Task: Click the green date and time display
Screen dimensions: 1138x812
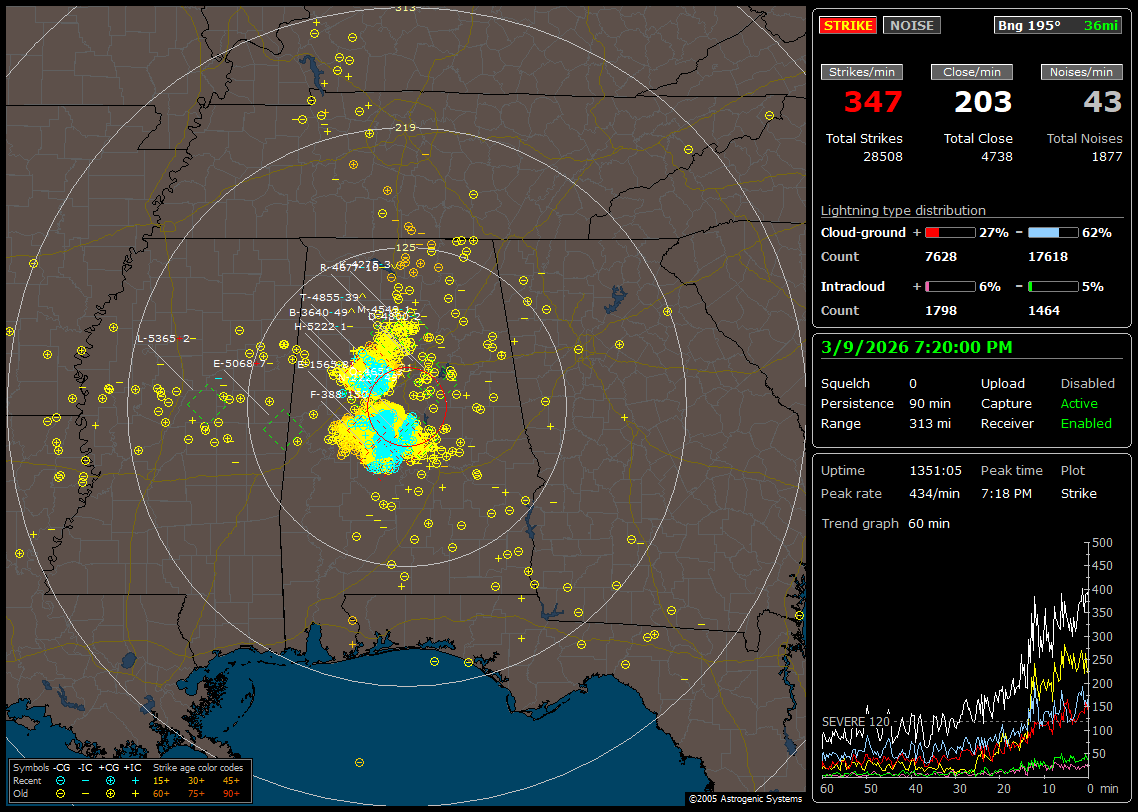Action: point(916,347)
